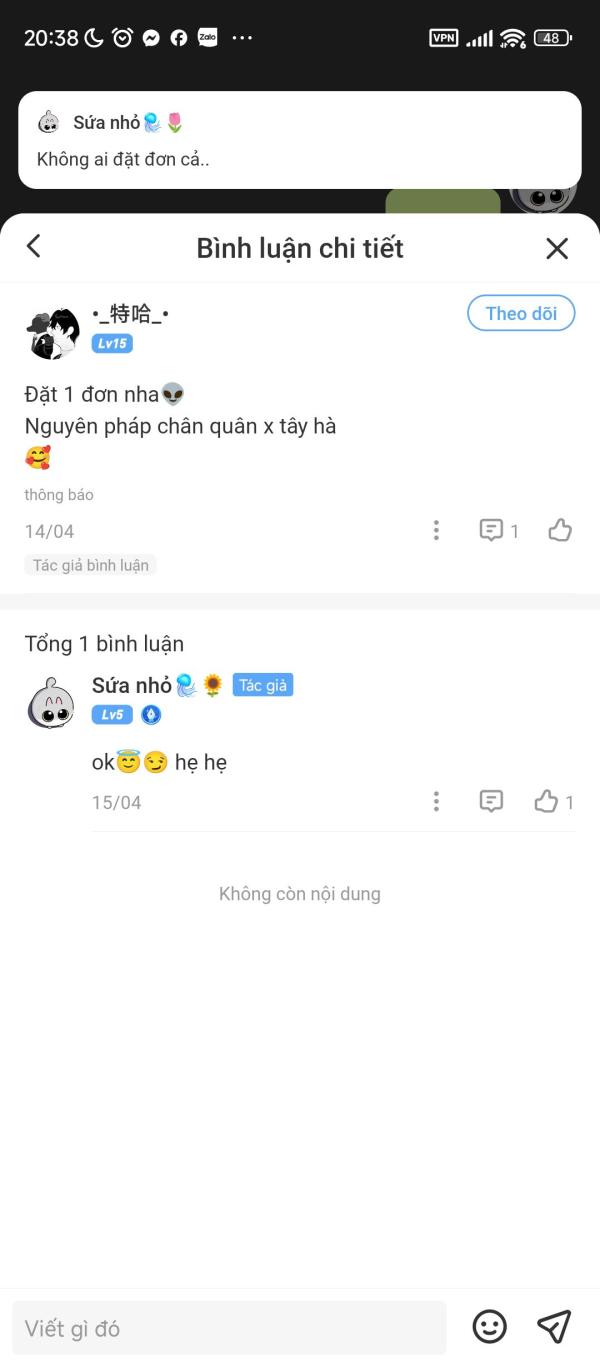This screenshot has height=1367, width=600.
Task: Toggle the like on Sứa nhỏ's reply
Action: (x=554, y=801)
